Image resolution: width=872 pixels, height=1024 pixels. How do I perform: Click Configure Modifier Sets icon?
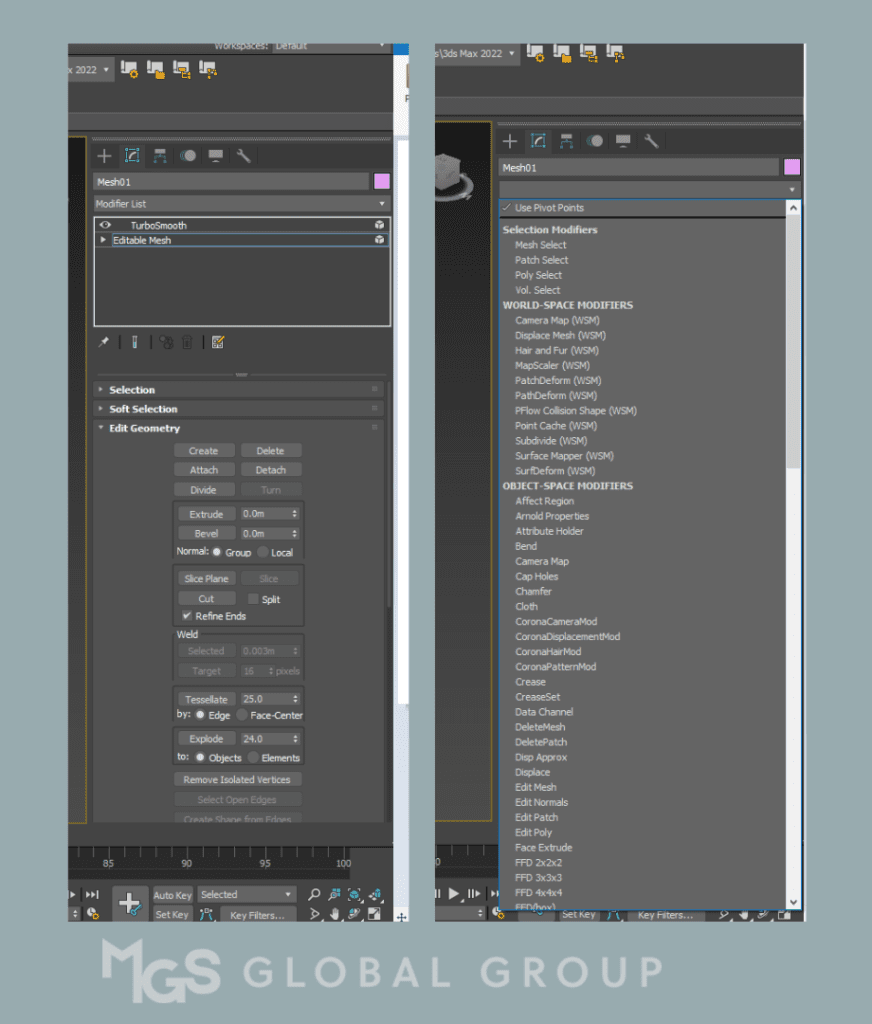(x=218, y=342)
